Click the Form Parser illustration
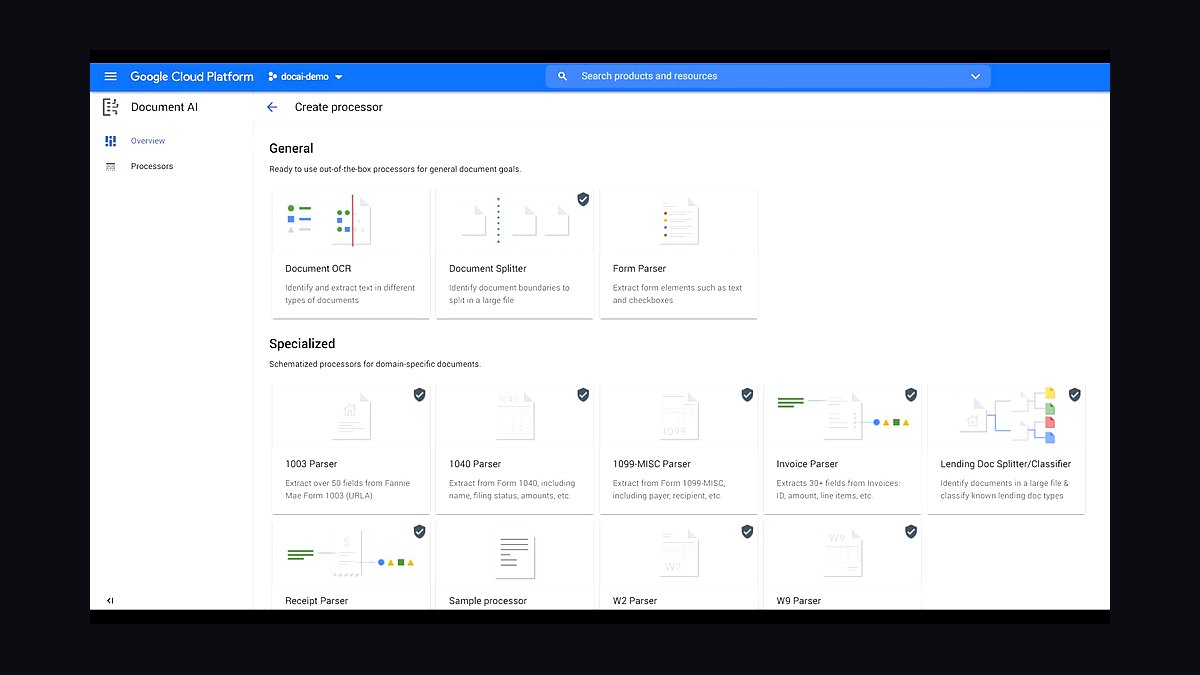This screenshot has height=675, width=1200. [x=679, y=221]
